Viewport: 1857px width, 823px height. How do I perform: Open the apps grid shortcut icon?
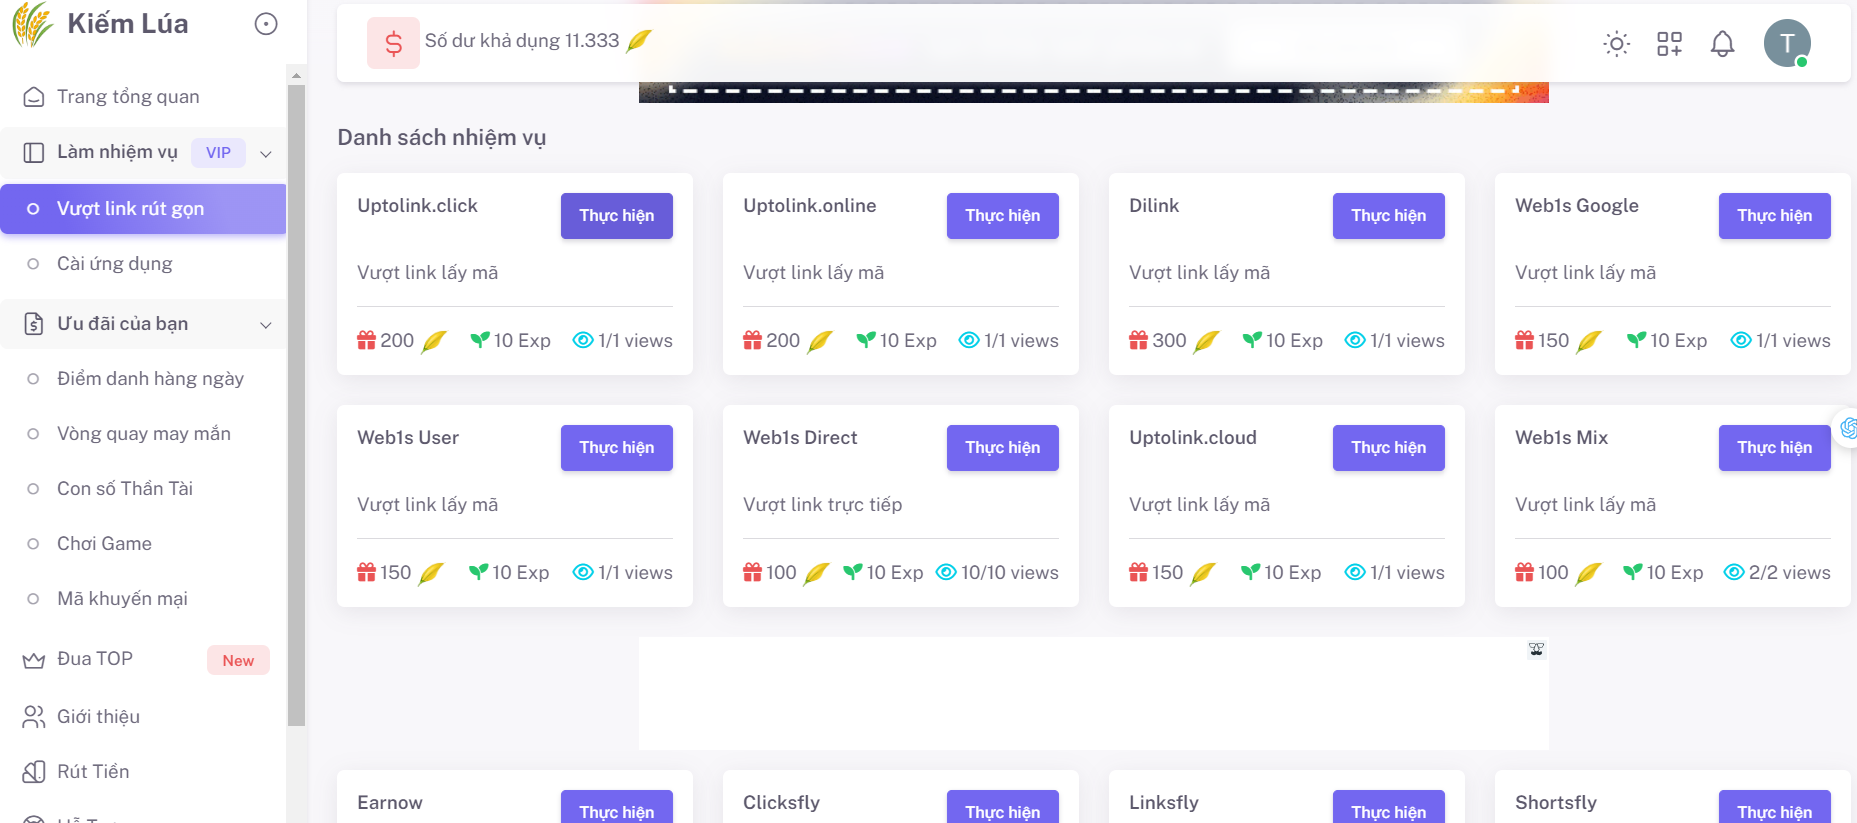coord(1669,43)
